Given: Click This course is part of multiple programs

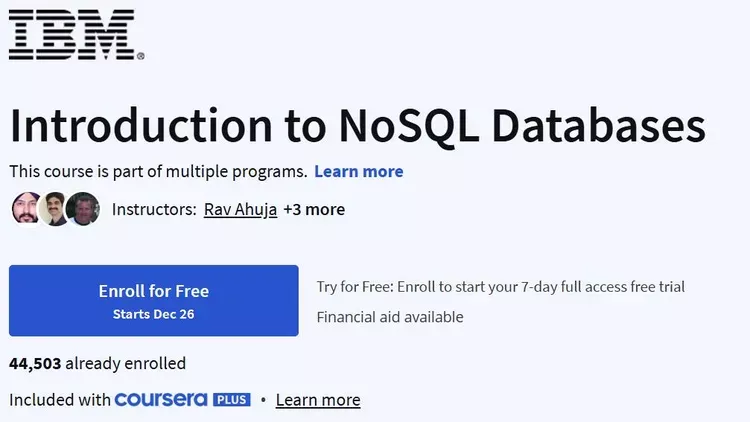Looking at the screenshot, I should click(158, 171).
